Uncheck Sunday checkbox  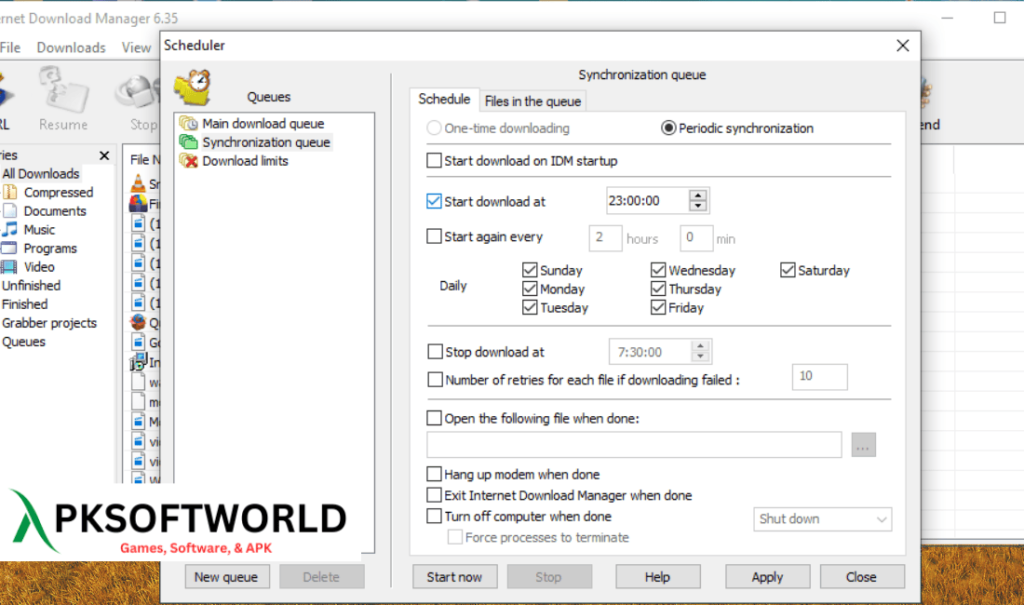click(x=530, y=270)
